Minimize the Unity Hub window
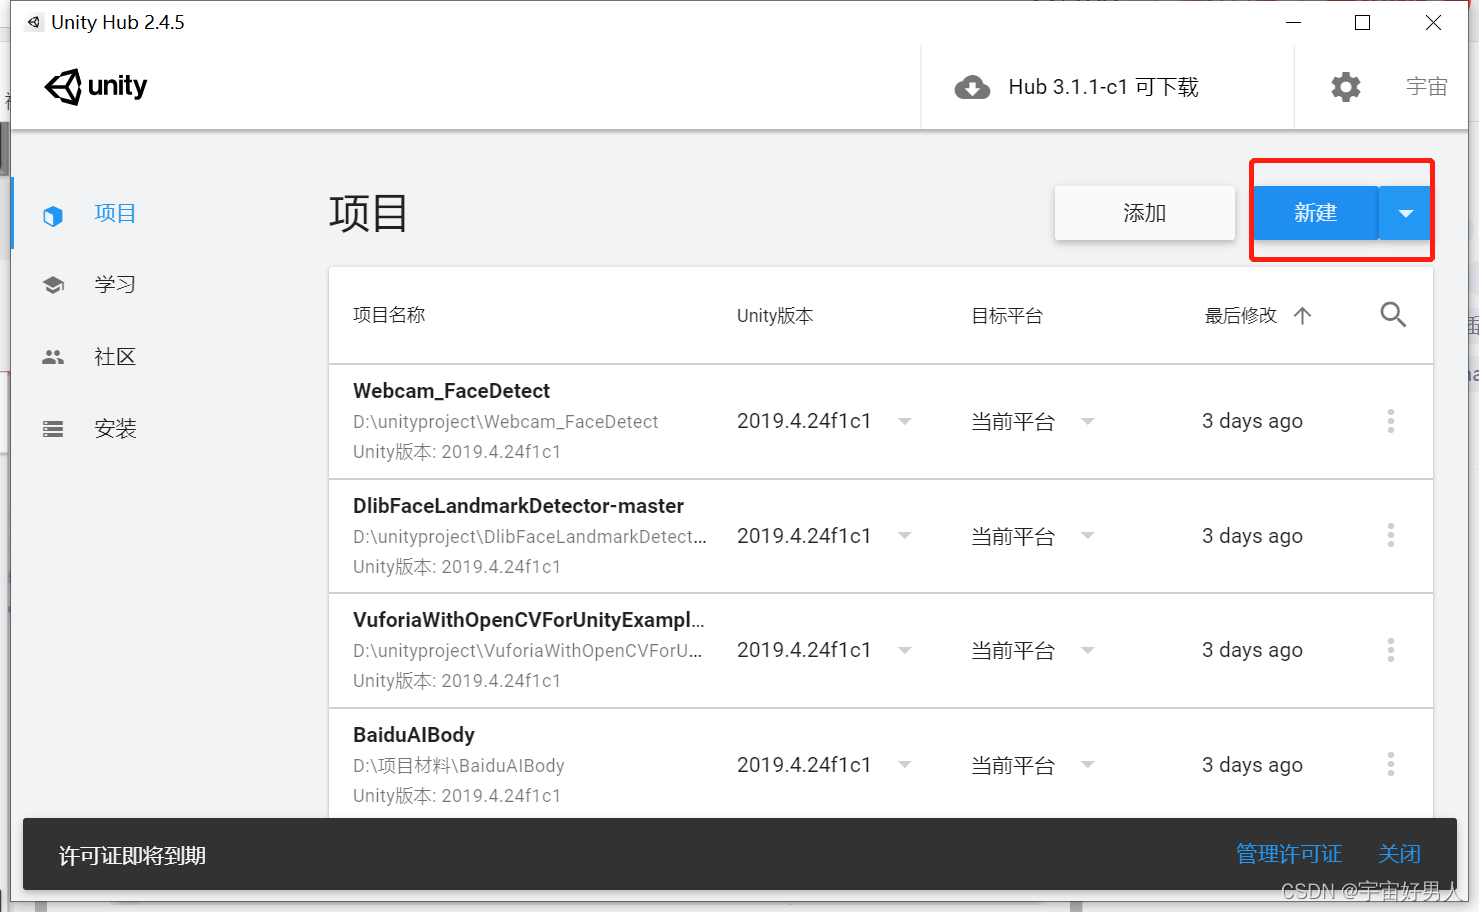Image resolution: width=1479 pixels, height=912 pixels. 1293,22
